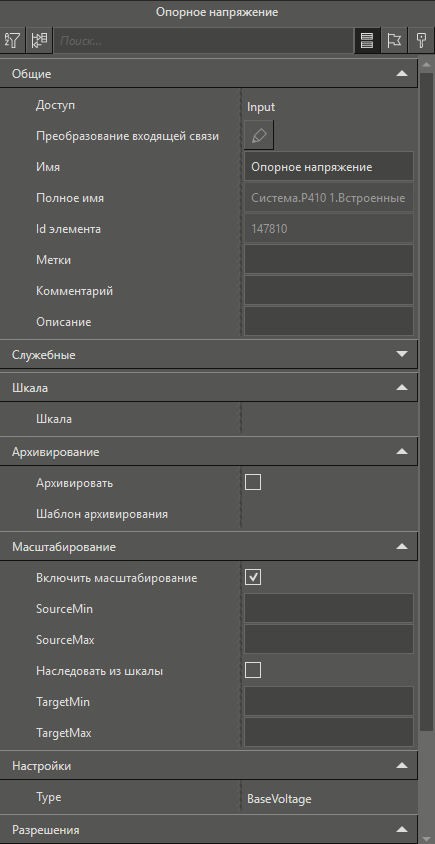Screen dimensions: 435x844
Task: Collapse the Масштабирование section
Action: click(402, 546)
